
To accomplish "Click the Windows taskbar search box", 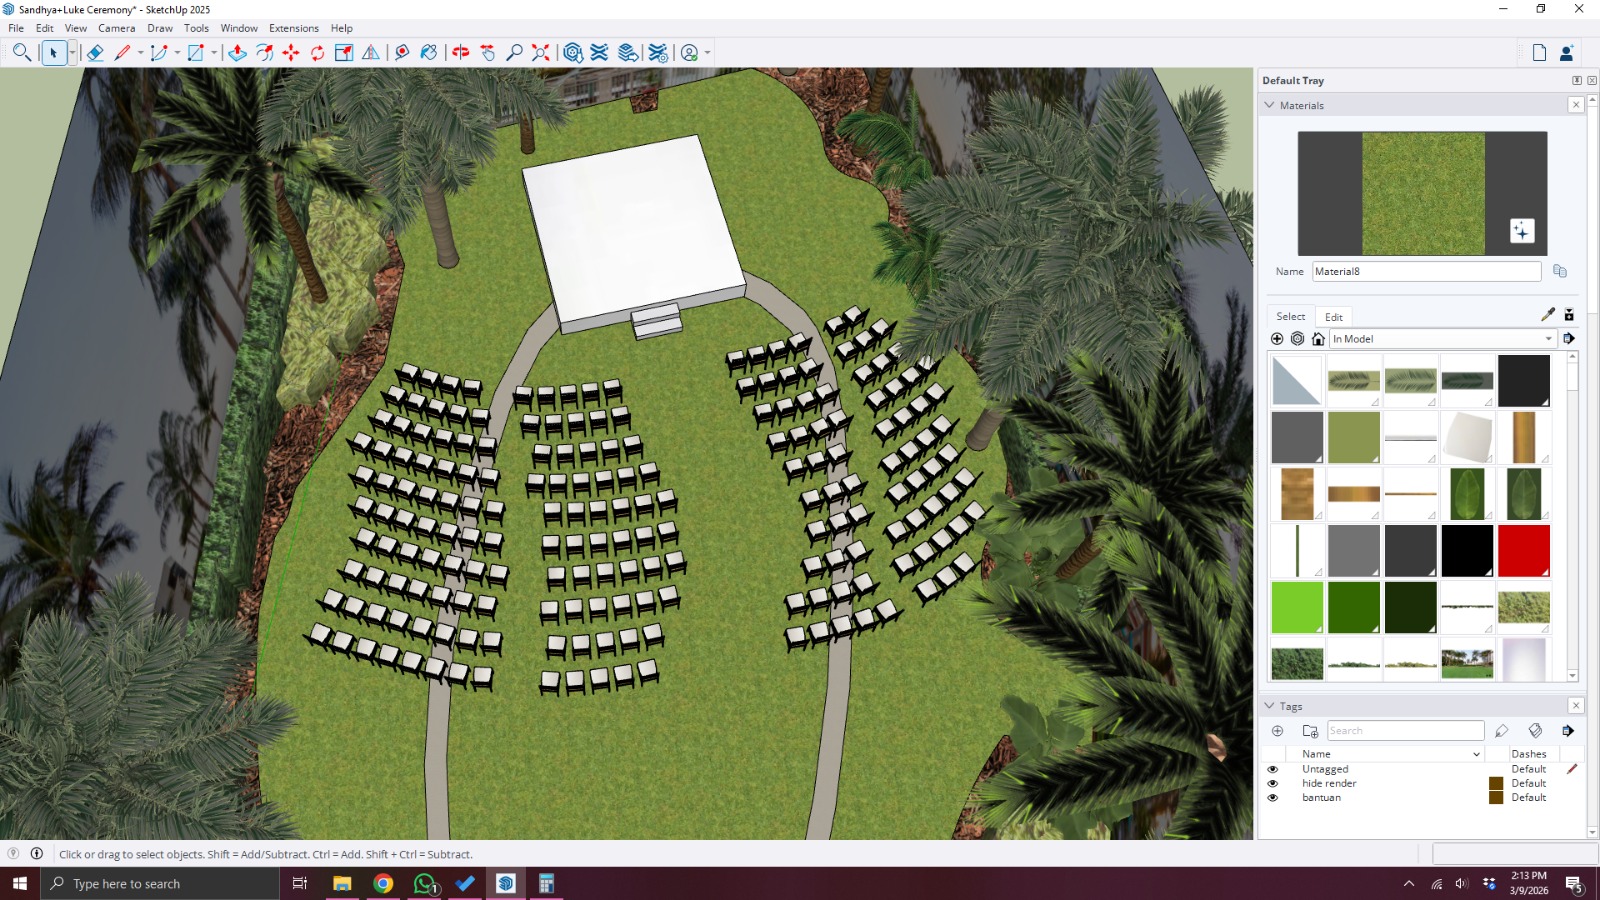I will tap(160, 884).
